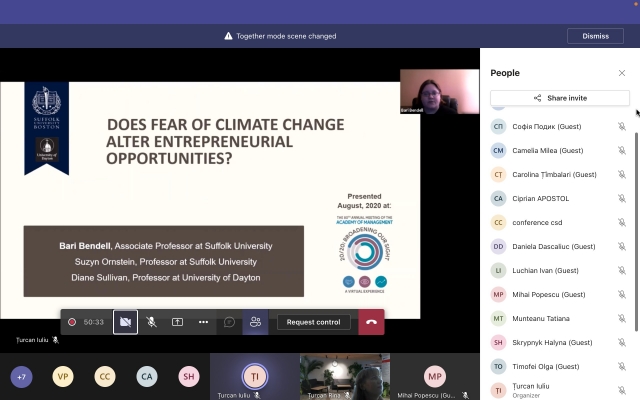Select Țurcan Iuliu Organizer in People list

pyautogui.click(x=560, y=390)
